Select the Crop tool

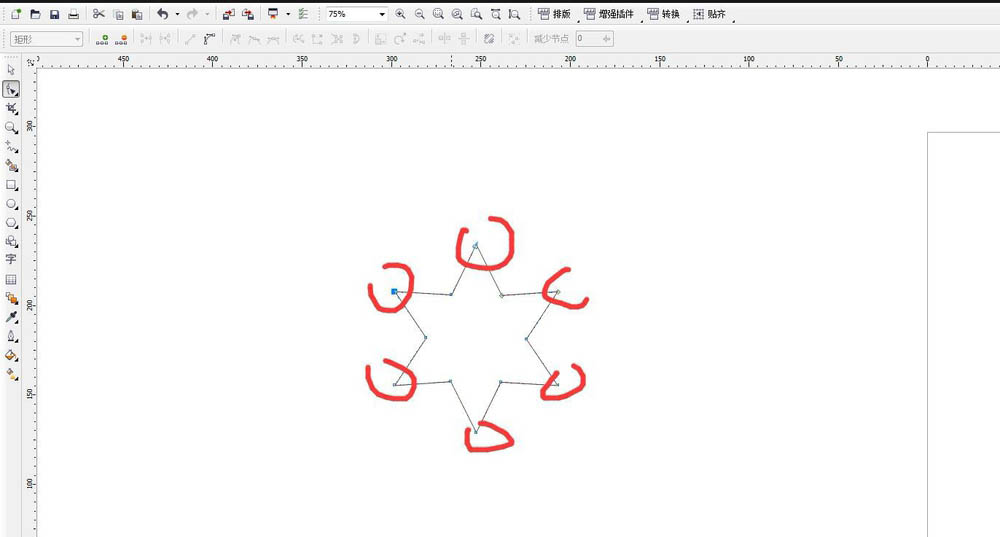point(11,108)
